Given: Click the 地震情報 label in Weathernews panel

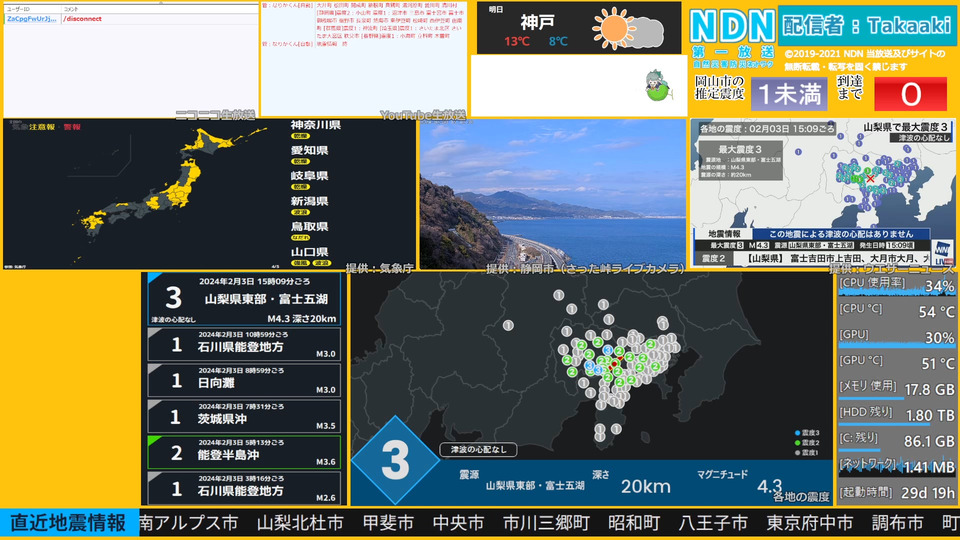Looking at the screenshot, I should tap(724, 234).
